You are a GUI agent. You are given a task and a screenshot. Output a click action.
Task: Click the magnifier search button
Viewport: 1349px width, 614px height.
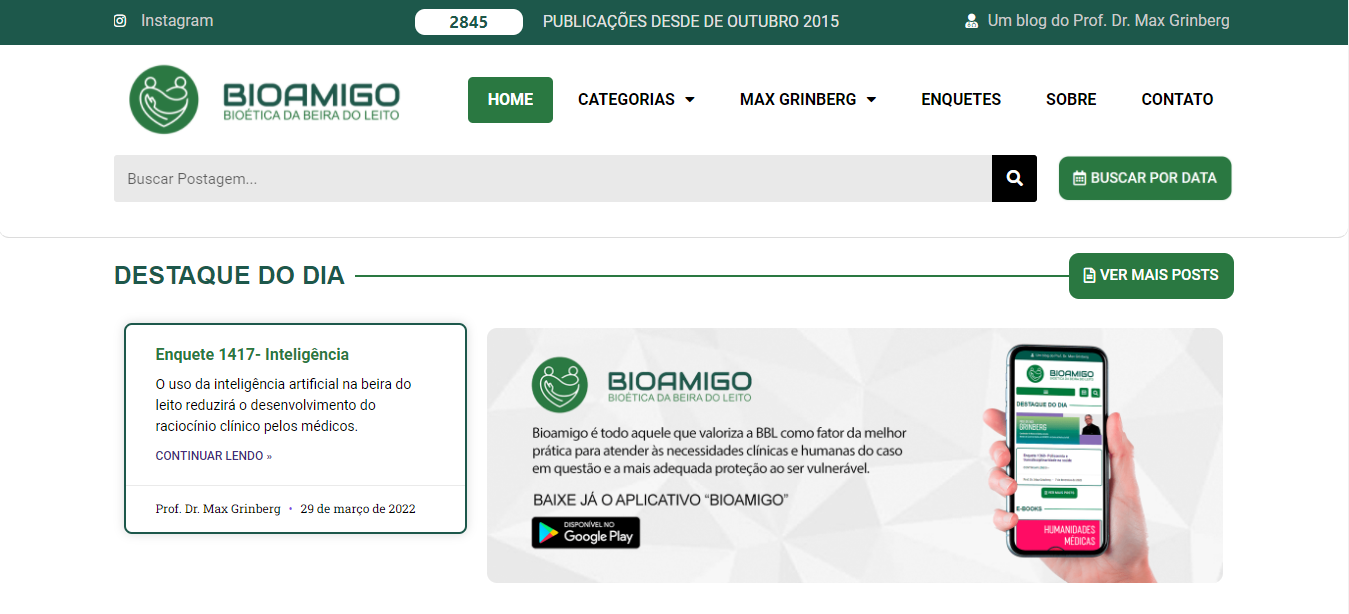1015,179
